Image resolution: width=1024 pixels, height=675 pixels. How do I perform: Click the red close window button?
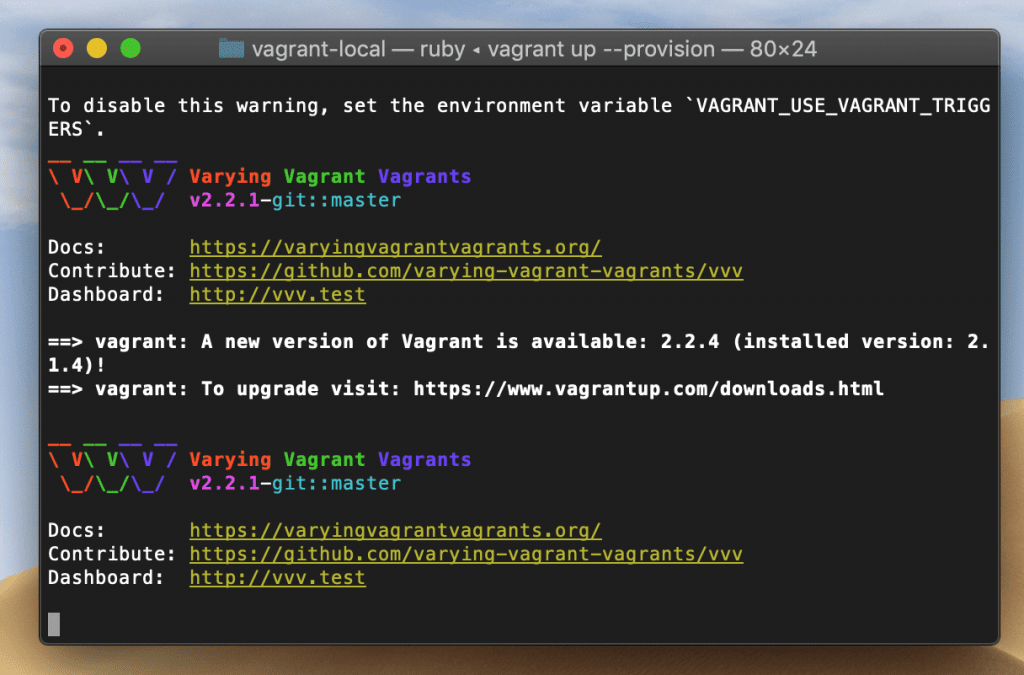[x=63, y=47]
